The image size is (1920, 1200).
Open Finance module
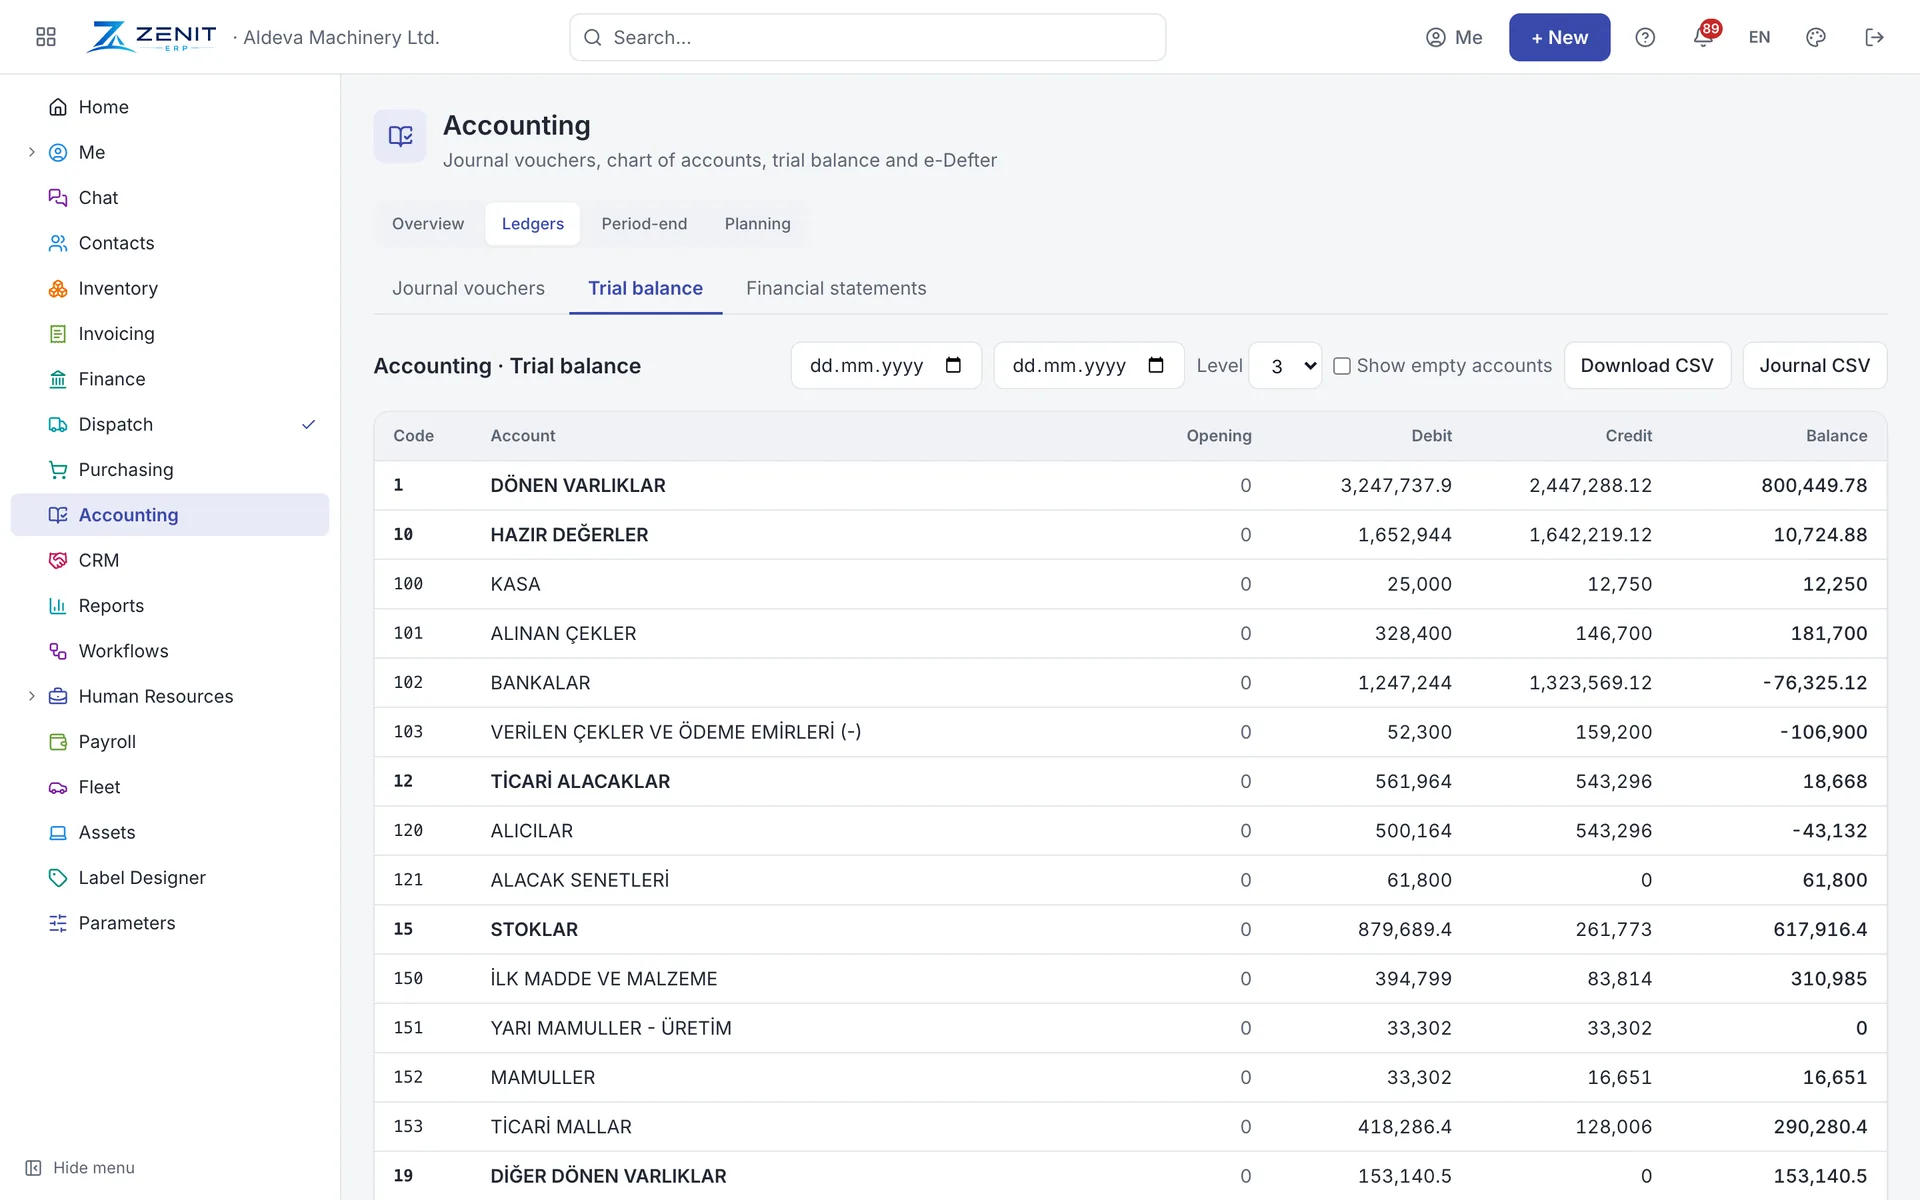(x=170, y=379)
